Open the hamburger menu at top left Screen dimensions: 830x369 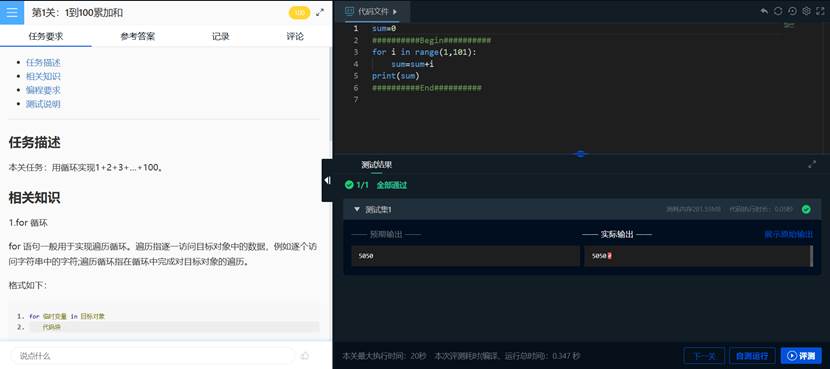click(12, 13)
